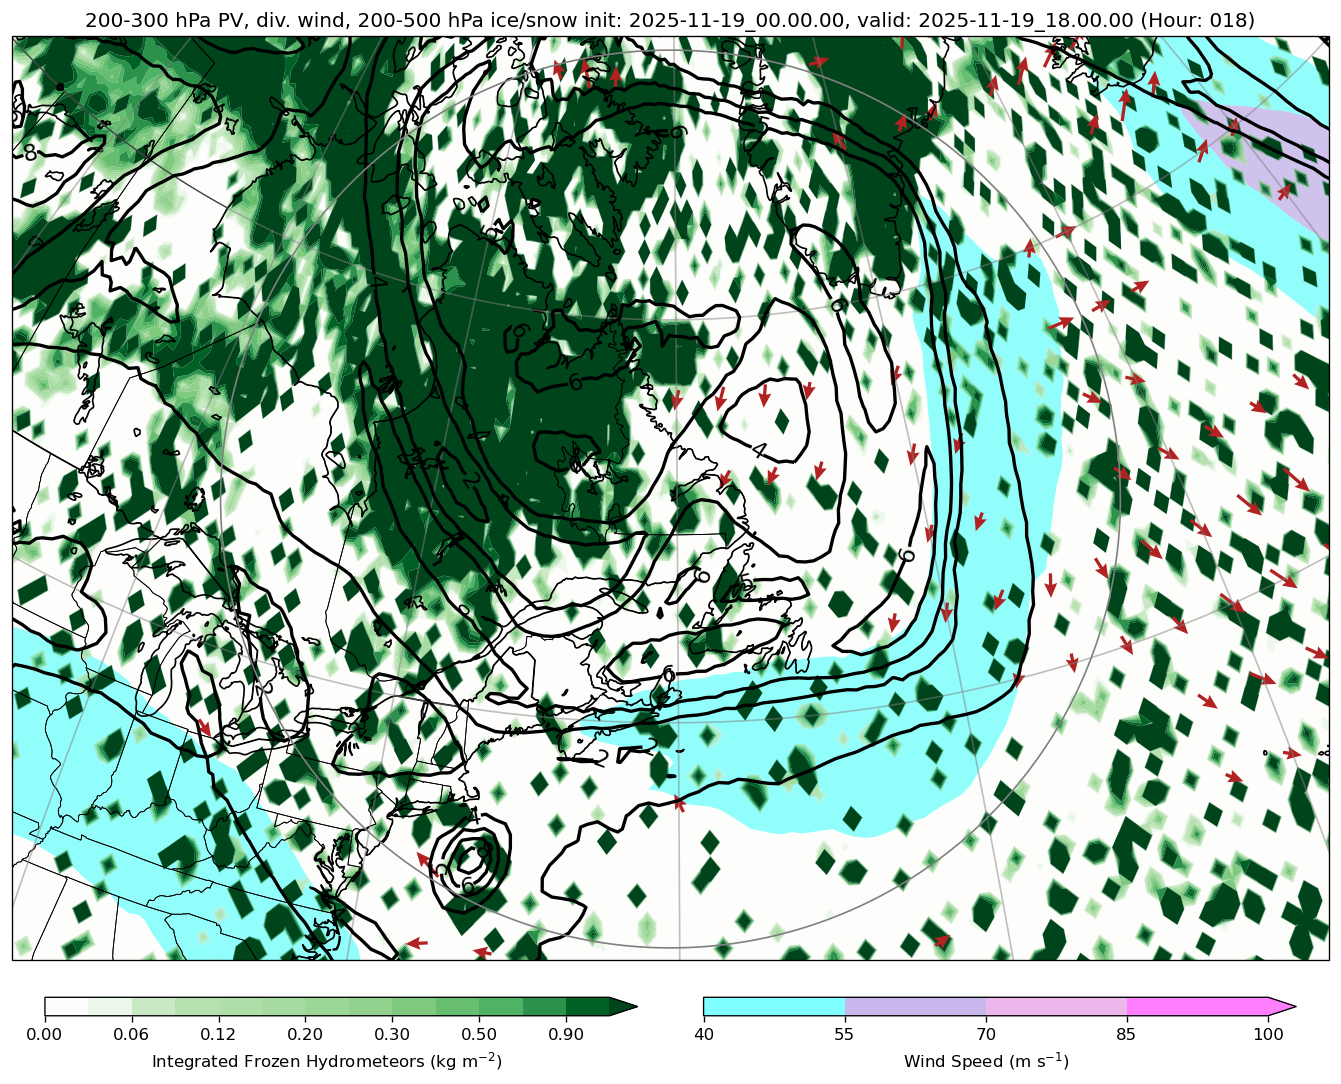Click the "Integrated Frozen Hydrometeors" axis label
1341x1084 pixels.
[x=326, y=1060]
